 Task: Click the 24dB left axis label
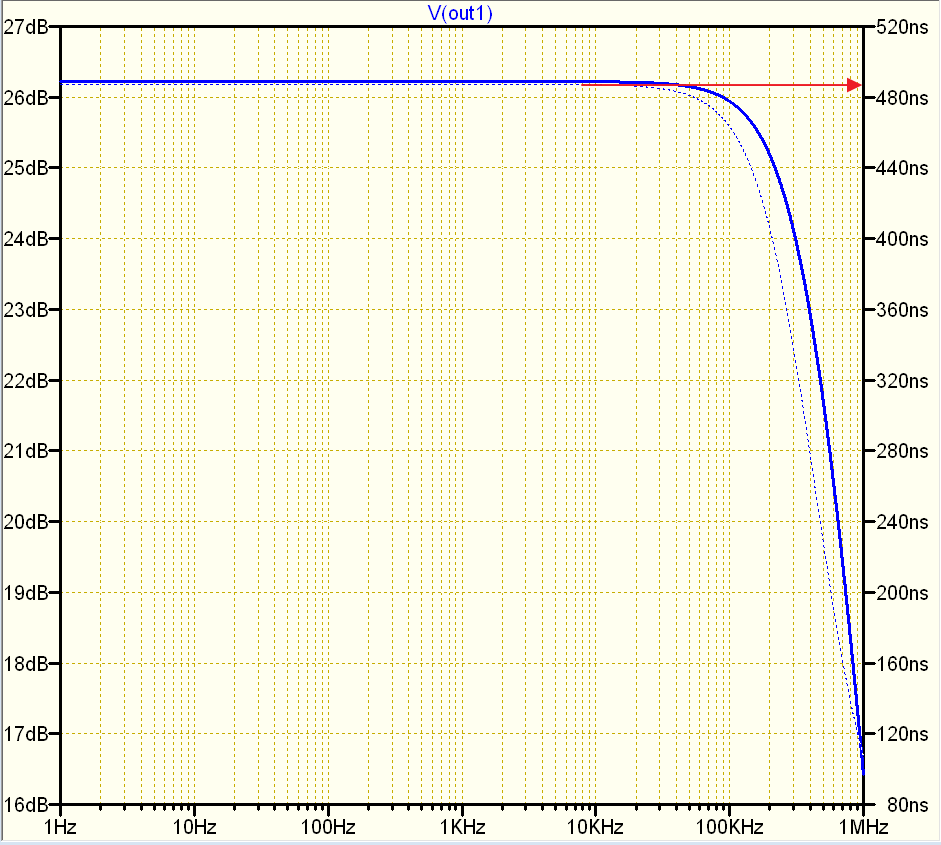coord(26,239)
